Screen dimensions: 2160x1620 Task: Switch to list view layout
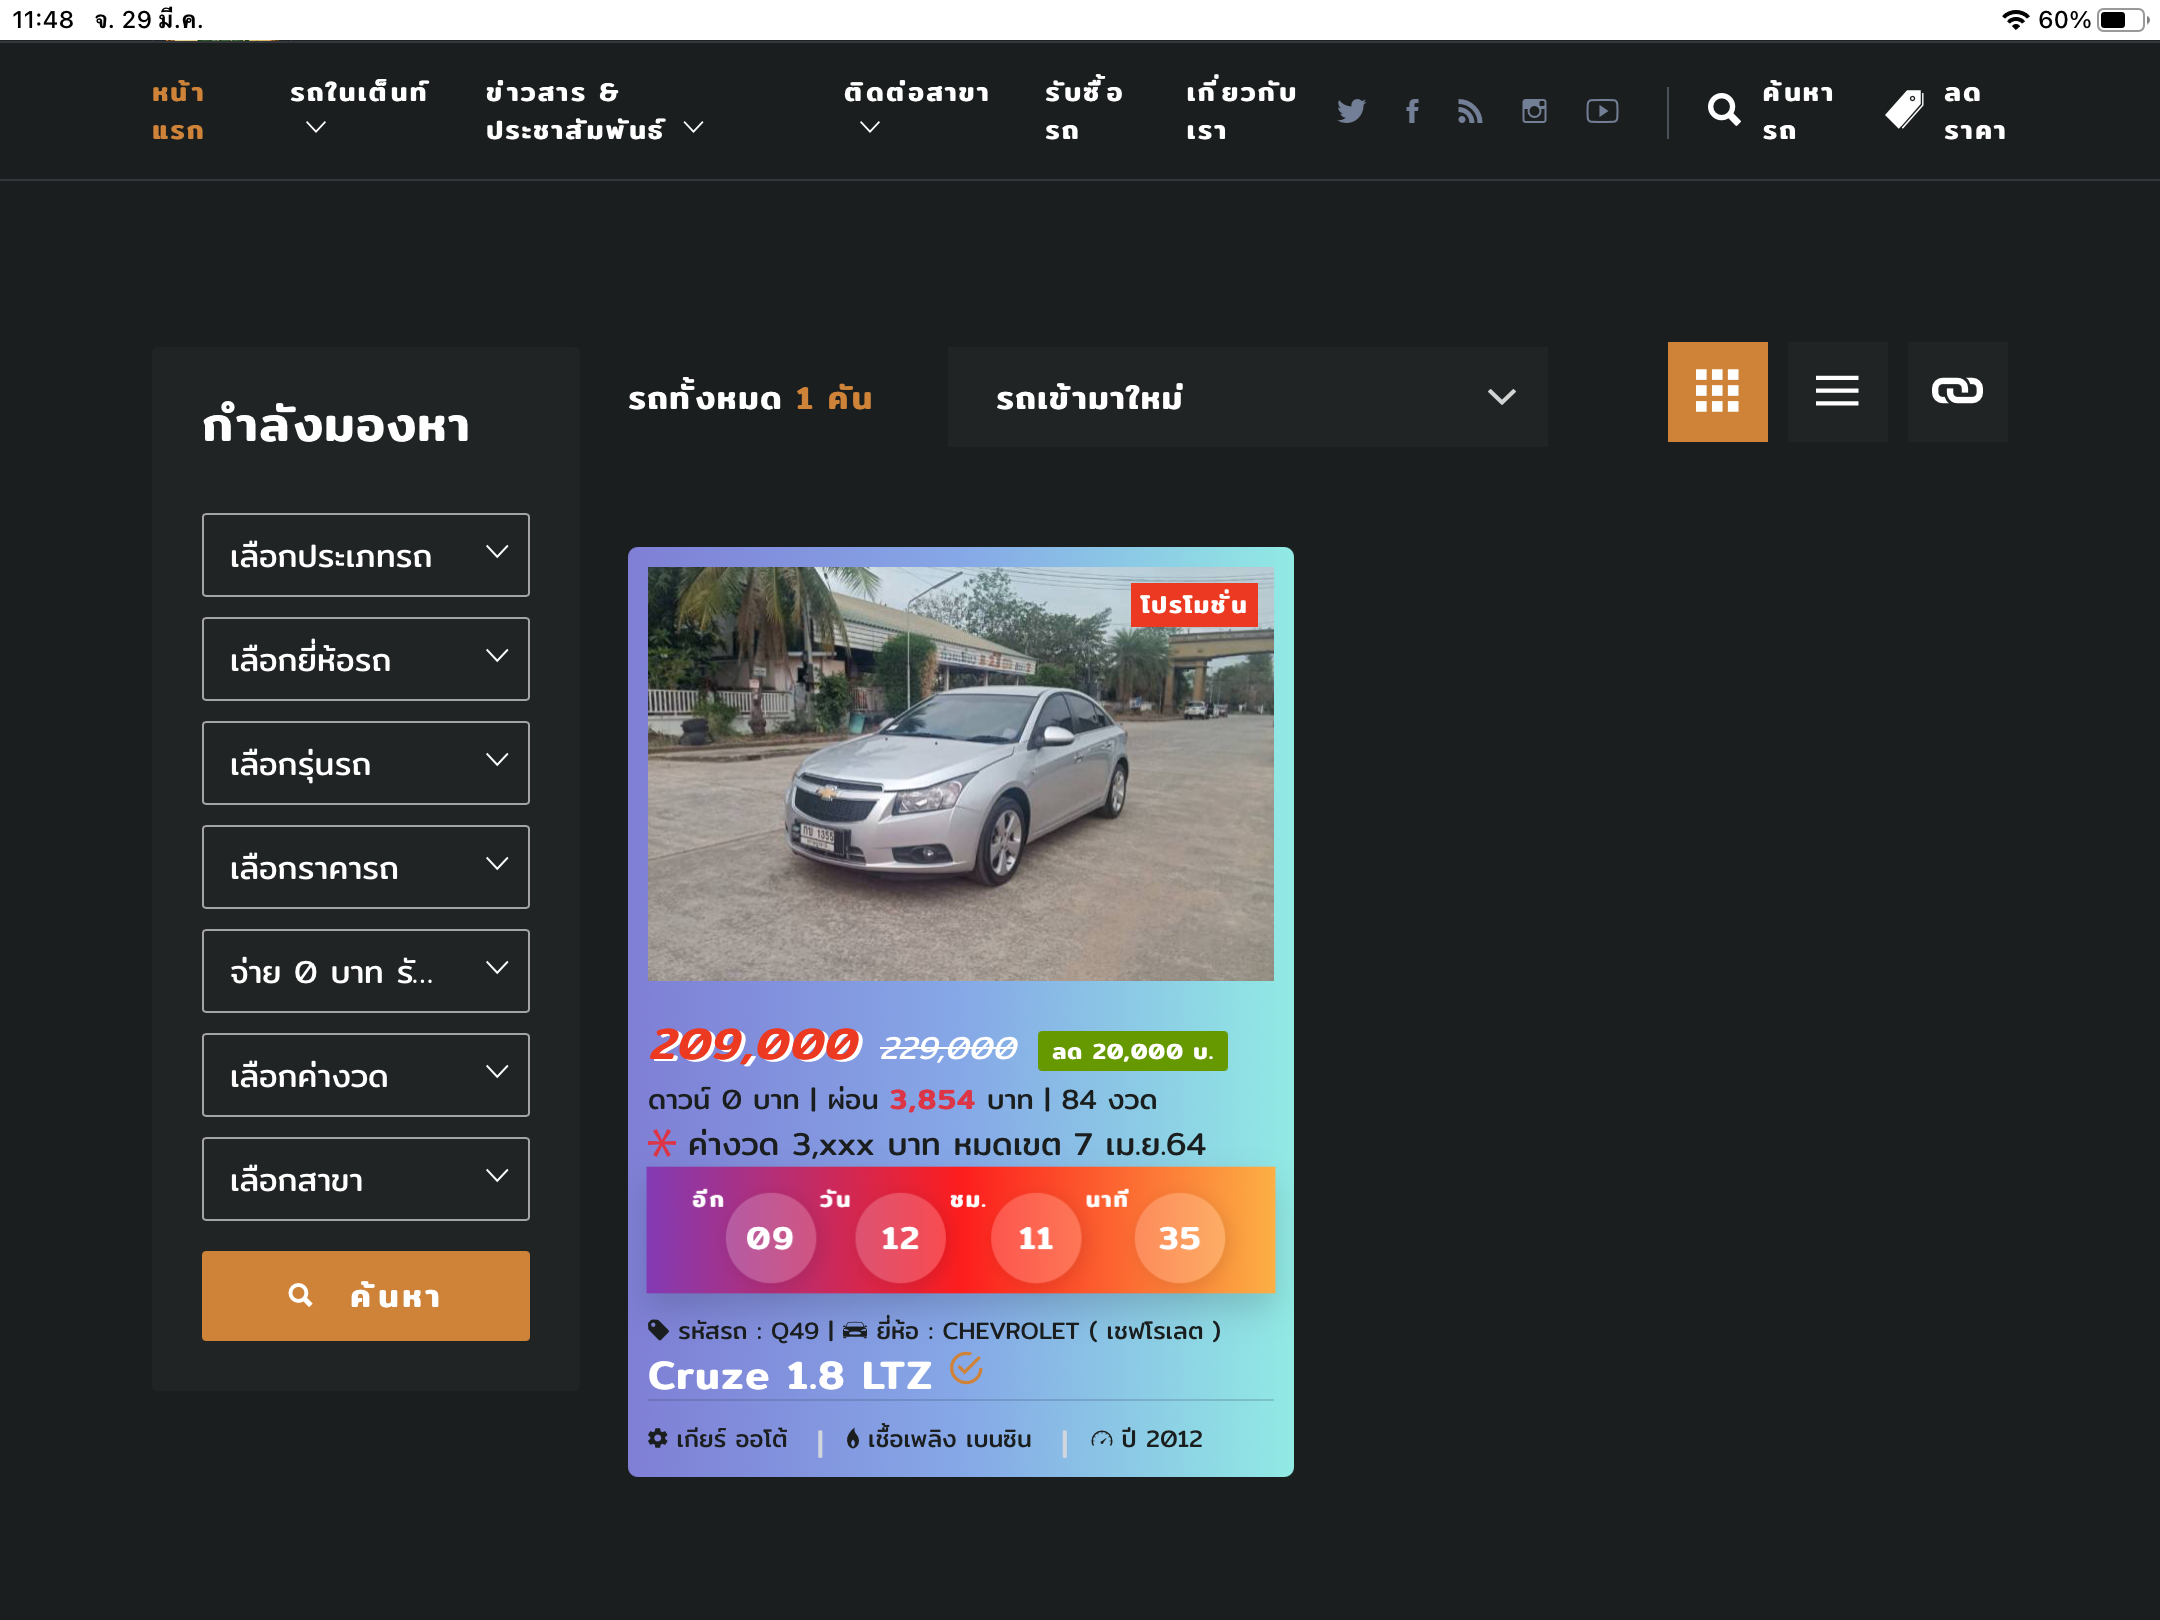point(1837,391)
